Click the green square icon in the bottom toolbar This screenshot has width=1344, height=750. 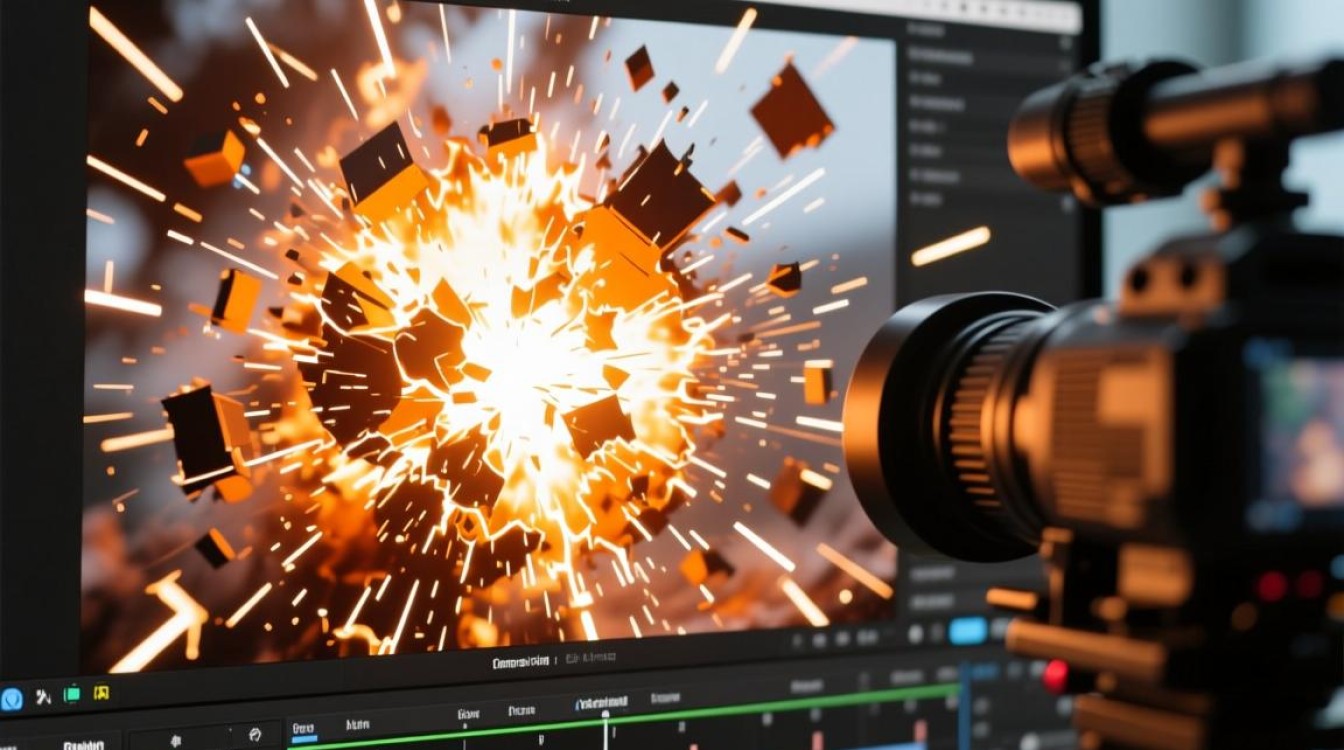tap(72, 694)
